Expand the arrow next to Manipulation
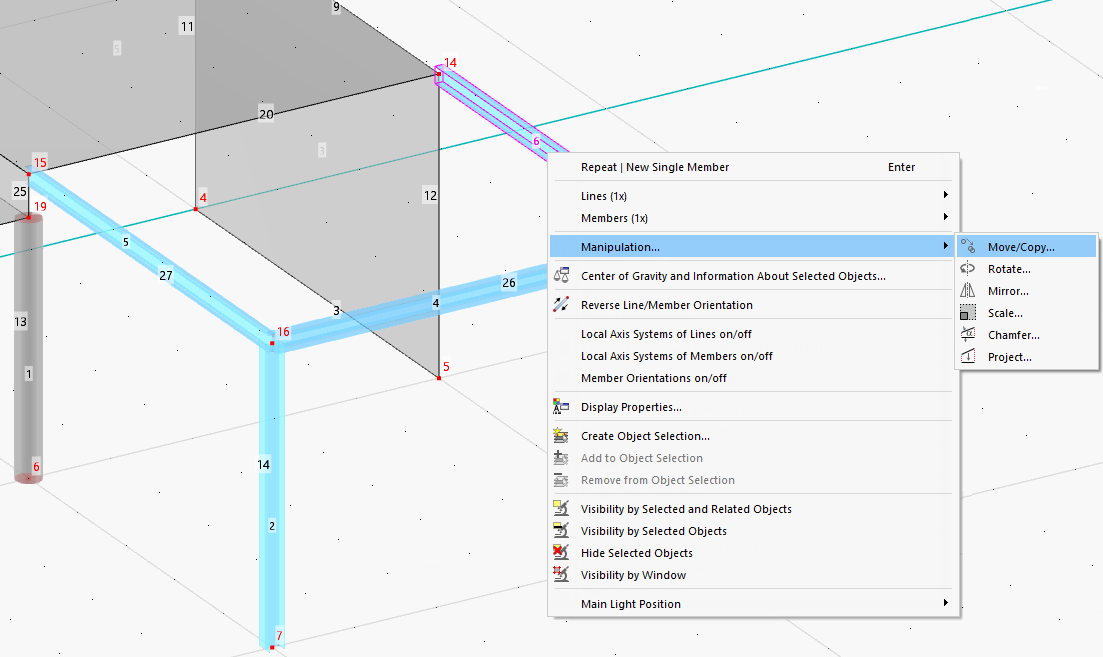 [945, 245]
